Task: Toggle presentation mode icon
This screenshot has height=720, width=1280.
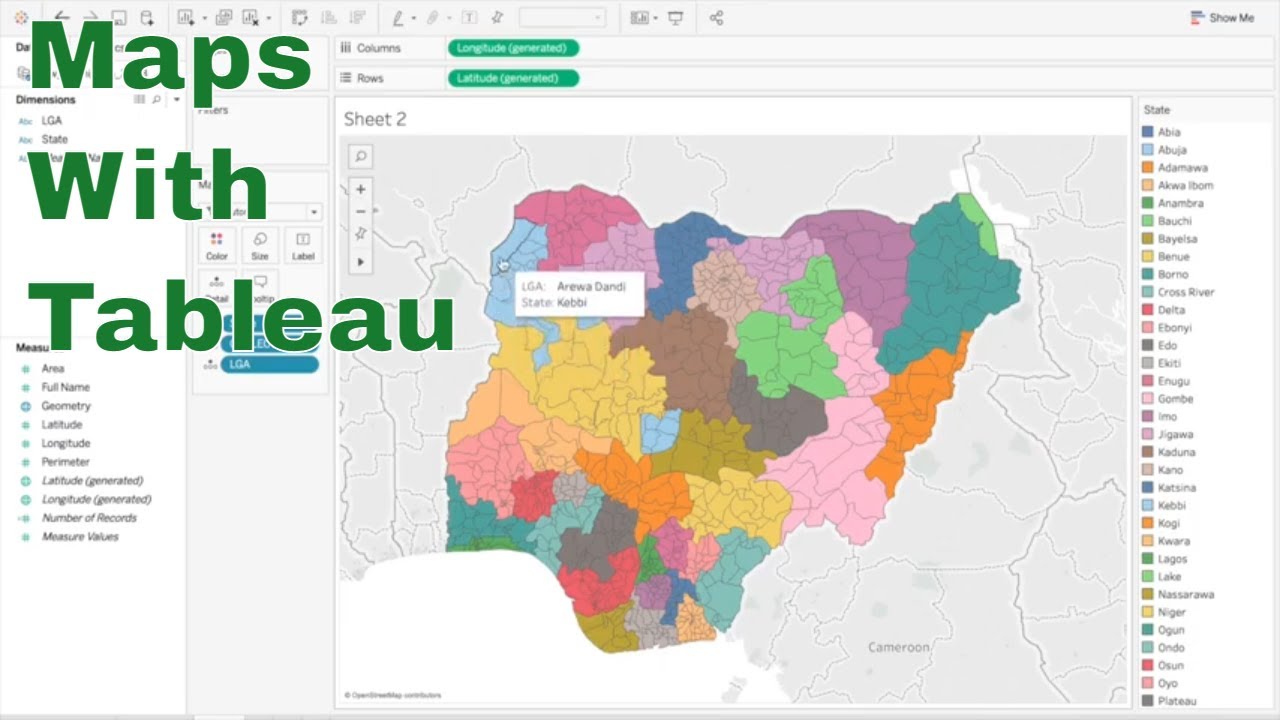Action: (x=676, y=18)
